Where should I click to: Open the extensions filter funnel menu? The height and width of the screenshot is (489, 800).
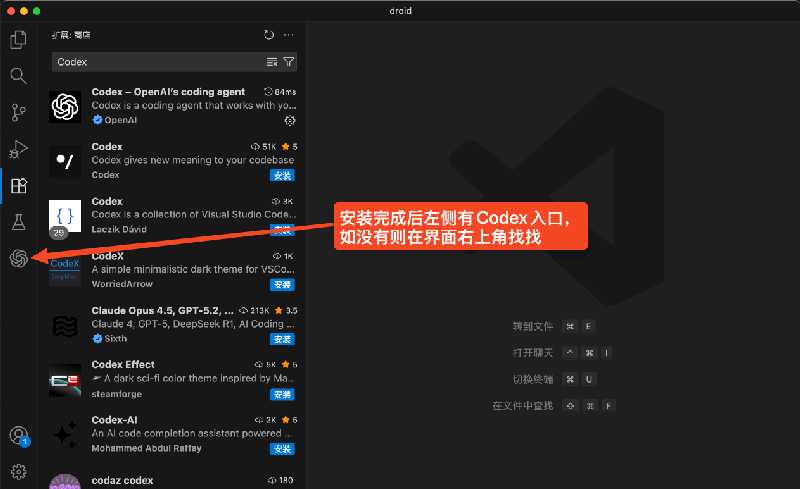289,62
